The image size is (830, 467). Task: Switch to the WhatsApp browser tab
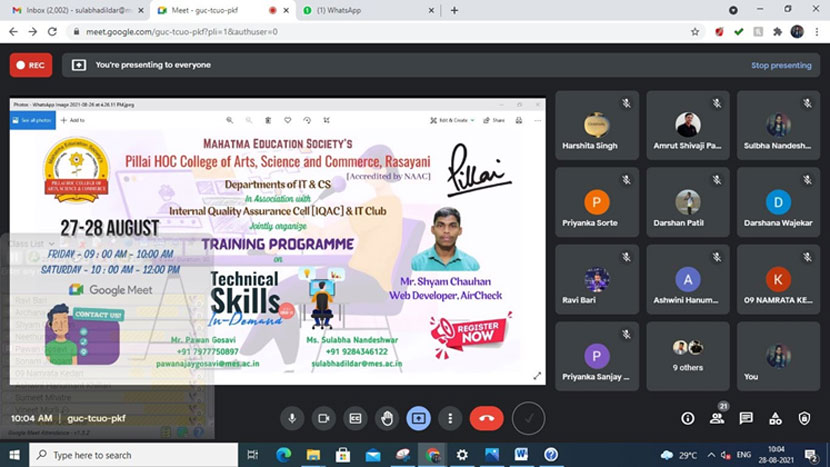[358, 10]
